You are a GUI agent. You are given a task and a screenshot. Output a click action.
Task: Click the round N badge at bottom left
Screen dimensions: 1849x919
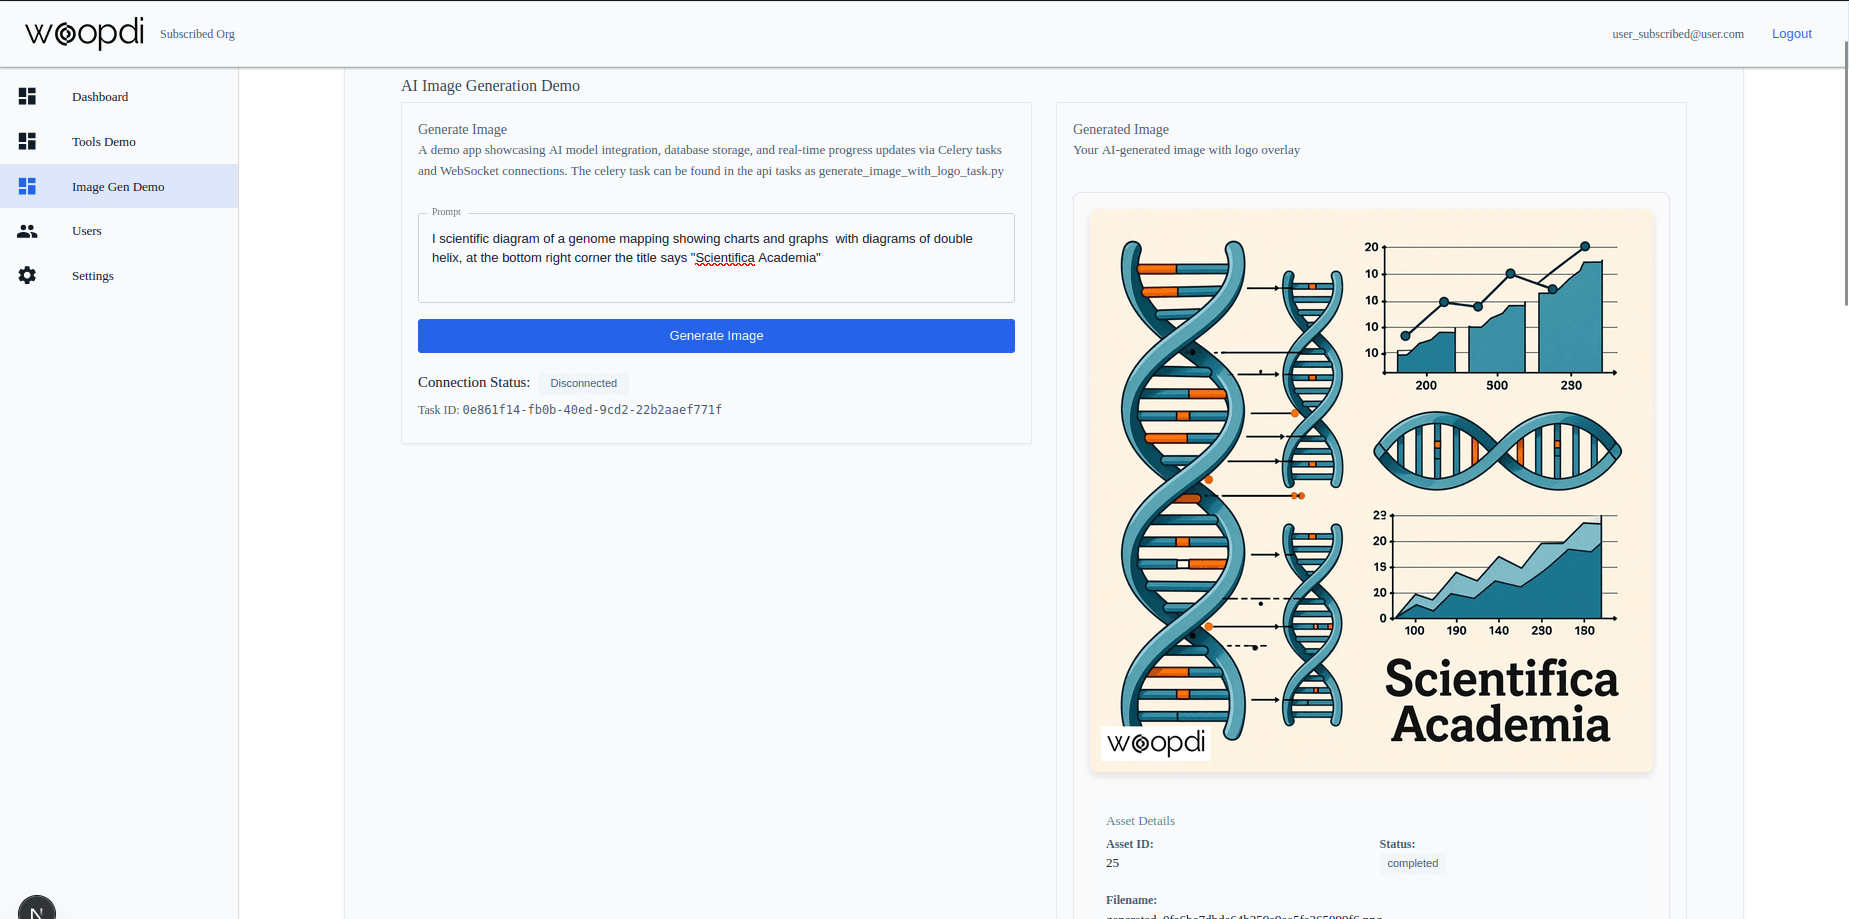click(37, 908)
